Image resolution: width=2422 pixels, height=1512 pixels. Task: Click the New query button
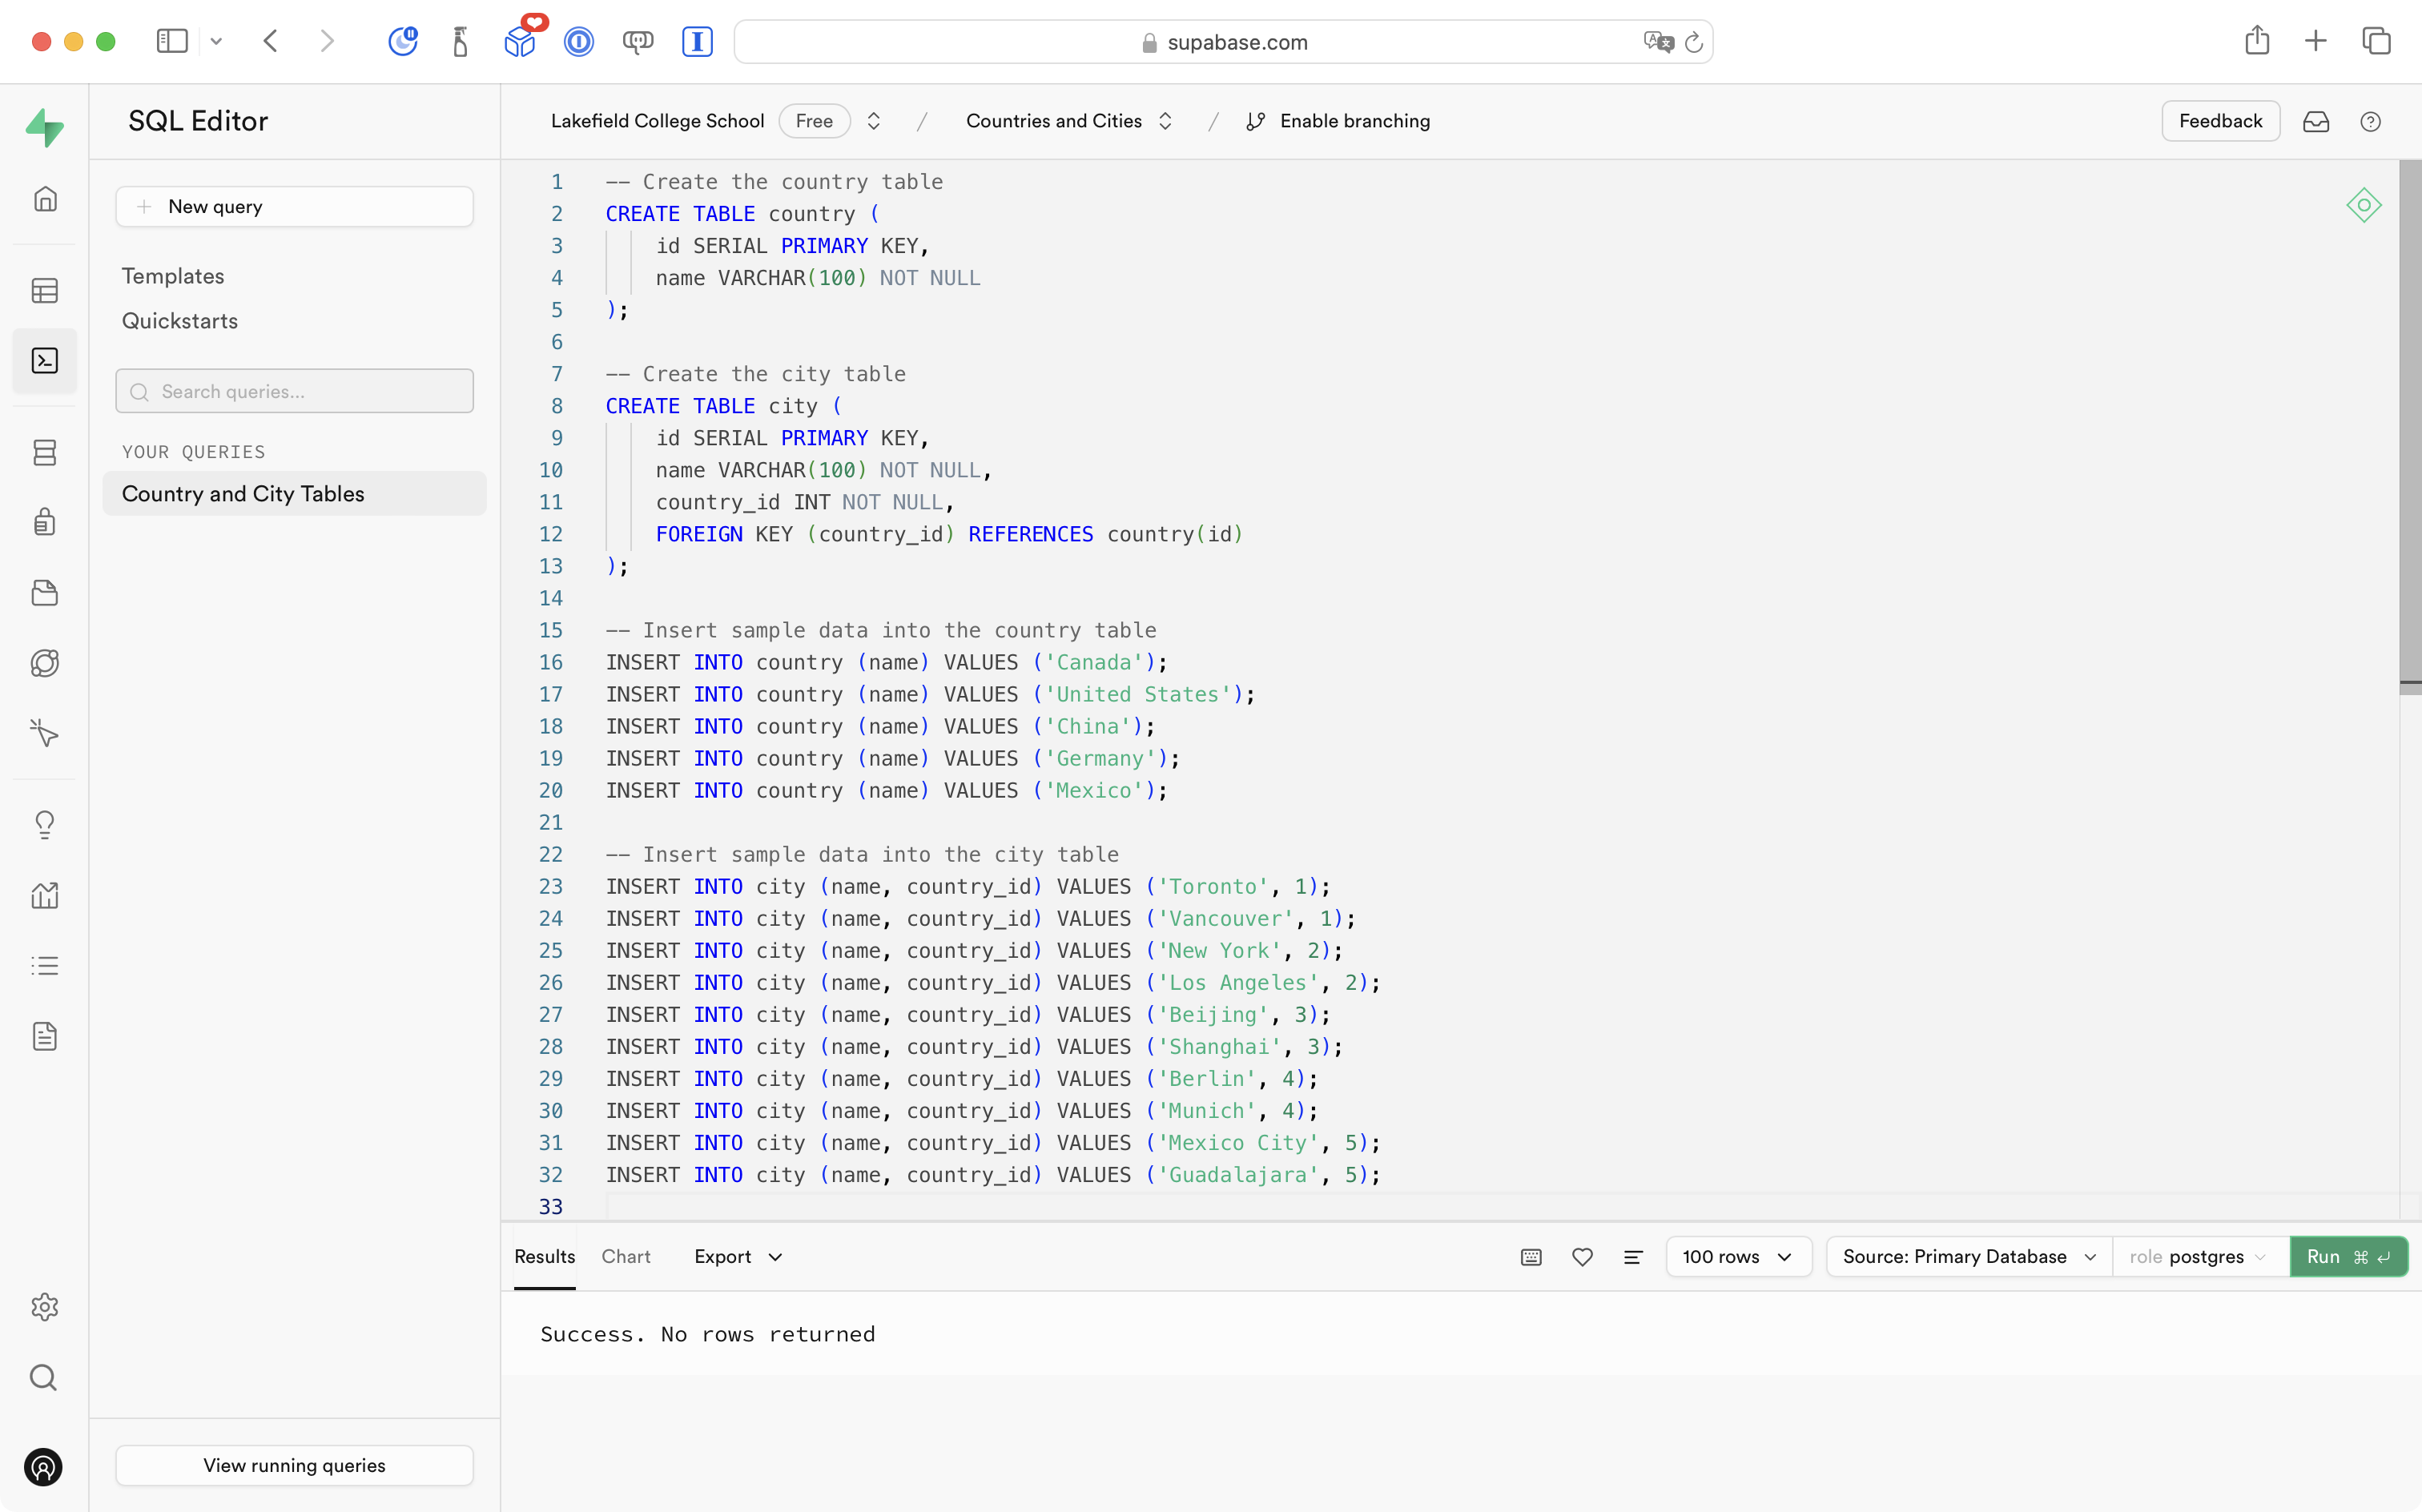click(x=294, y=207)
